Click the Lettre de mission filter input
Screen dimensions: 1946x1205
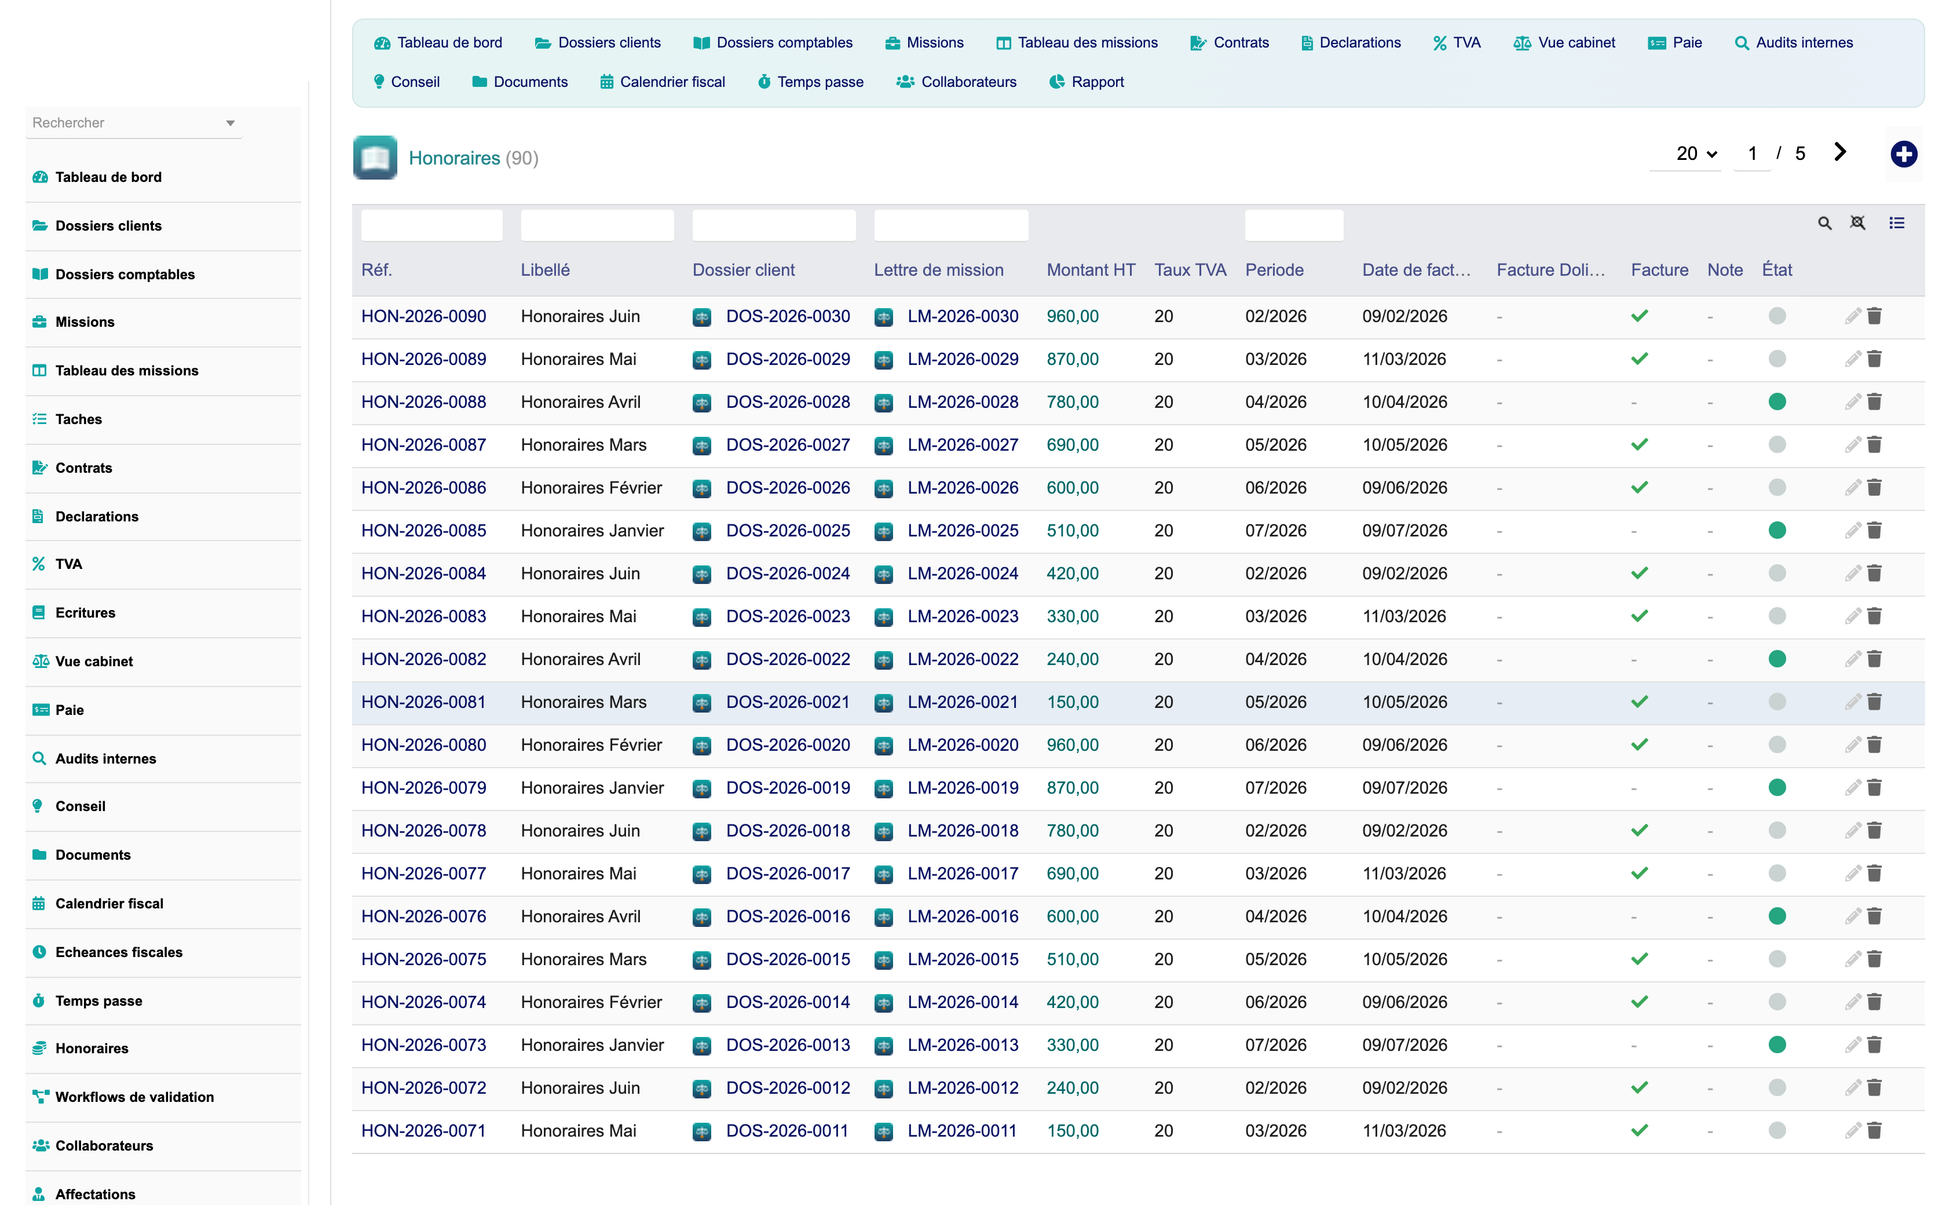(x=951, y=225)
